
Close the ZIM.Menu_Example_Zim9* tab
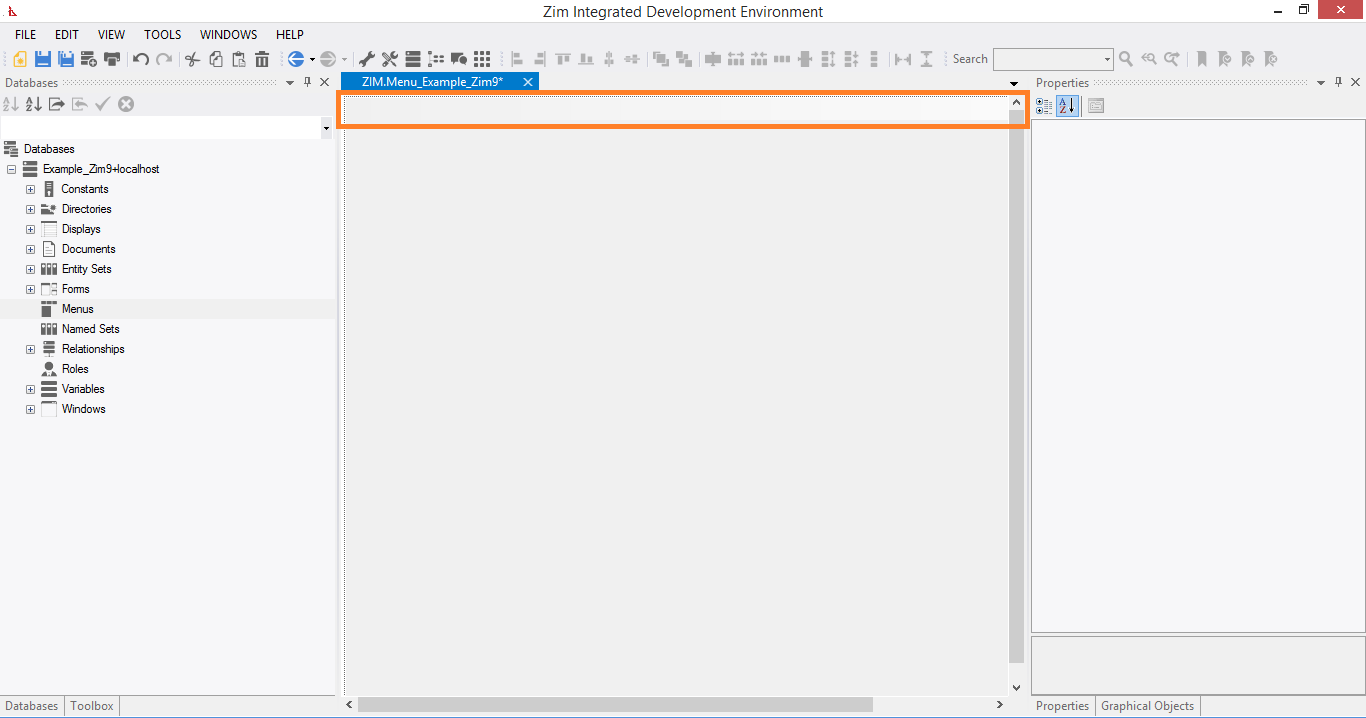[528, 82]
